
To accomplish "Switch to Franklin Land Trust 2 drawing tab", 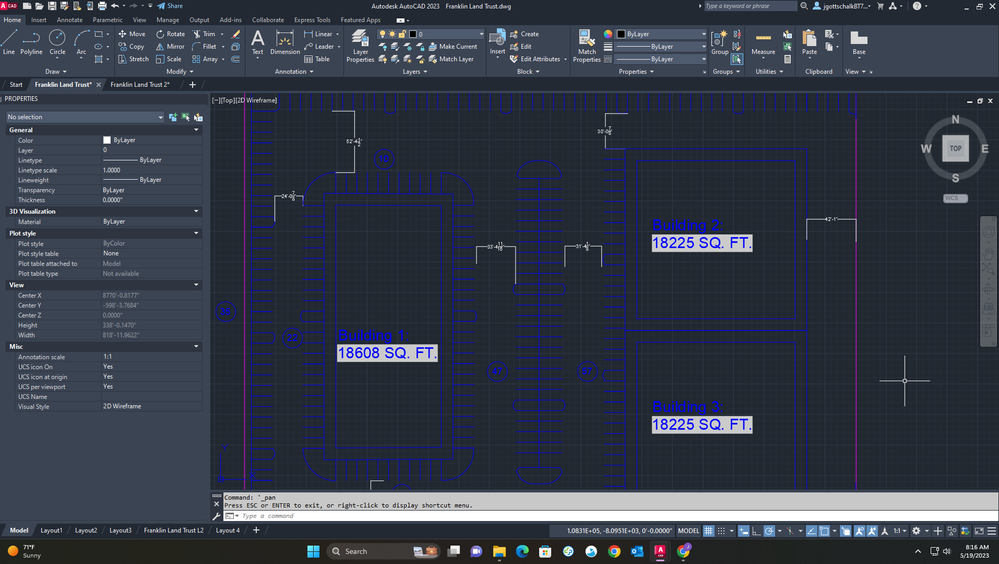I will [x=140, y=85].
